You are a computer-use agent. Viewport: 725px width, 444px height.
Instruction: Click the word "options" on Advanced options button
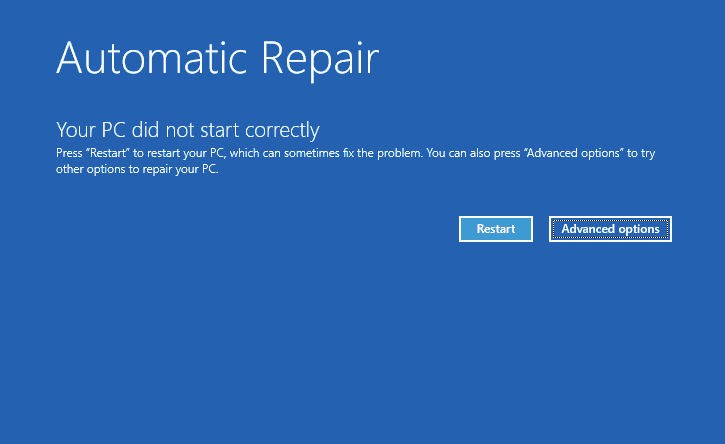(x=638, y=229)
